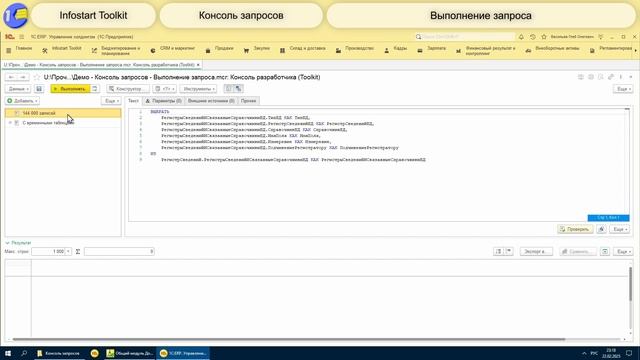Click the horizontal scrollbar below the results table
640x360 pixels.
pyautogui.click(x=289, y=339)
